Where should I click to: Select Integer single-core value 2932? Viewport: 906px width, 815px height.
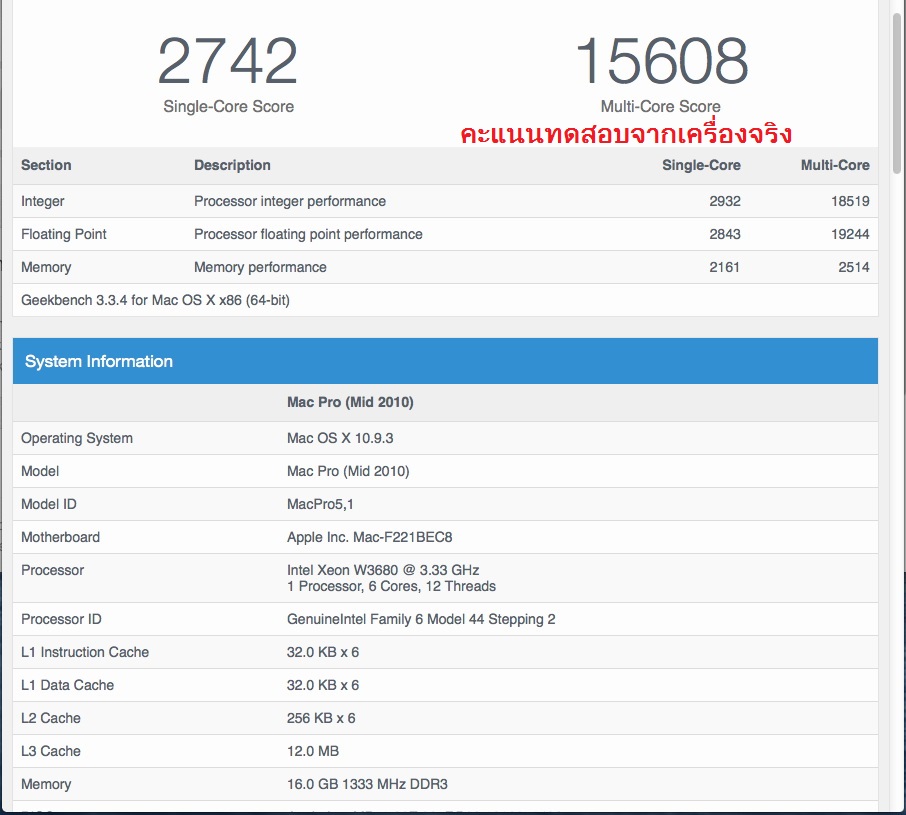tap(725, 201)
